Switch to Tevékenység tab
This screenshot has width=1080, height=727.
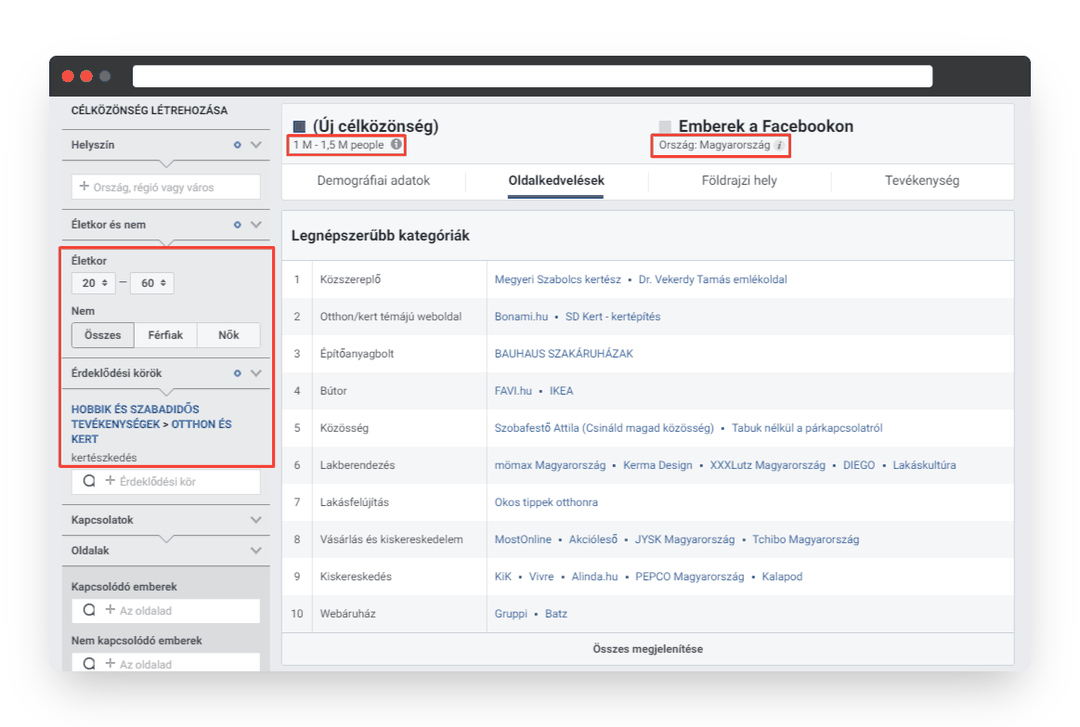tap(922, 181)
